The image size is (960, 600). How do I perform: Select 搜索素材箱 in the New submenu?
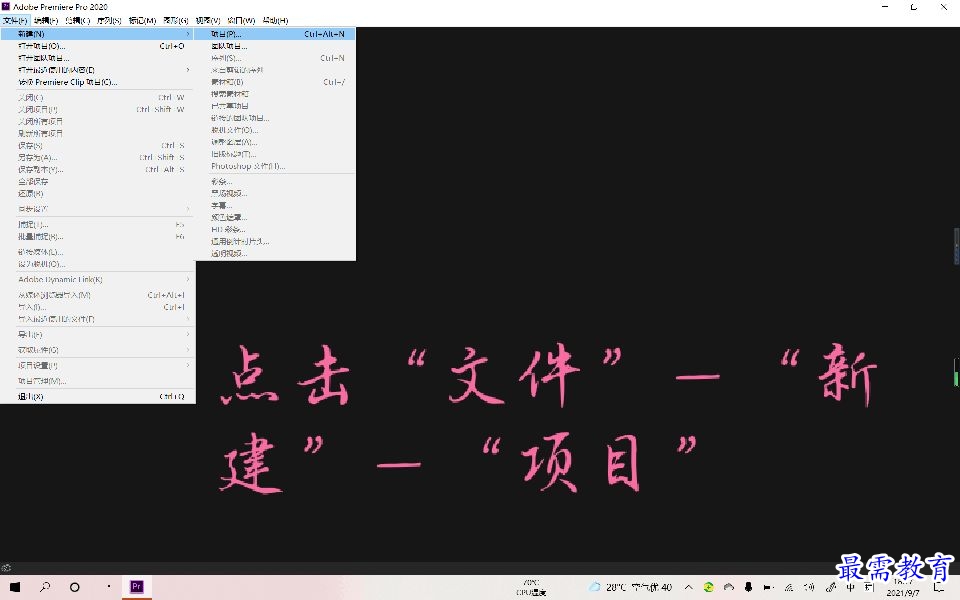275,94
